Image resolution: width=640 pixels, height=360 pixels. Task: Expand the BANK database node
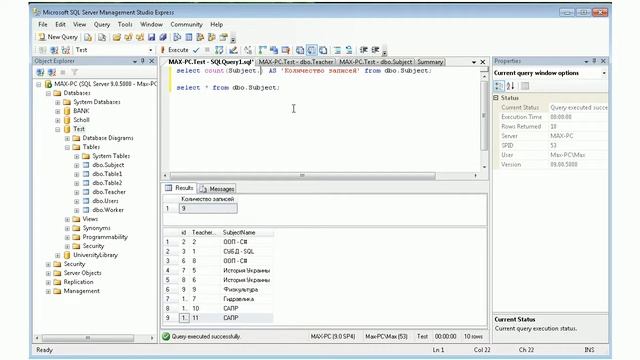(58, 111)
